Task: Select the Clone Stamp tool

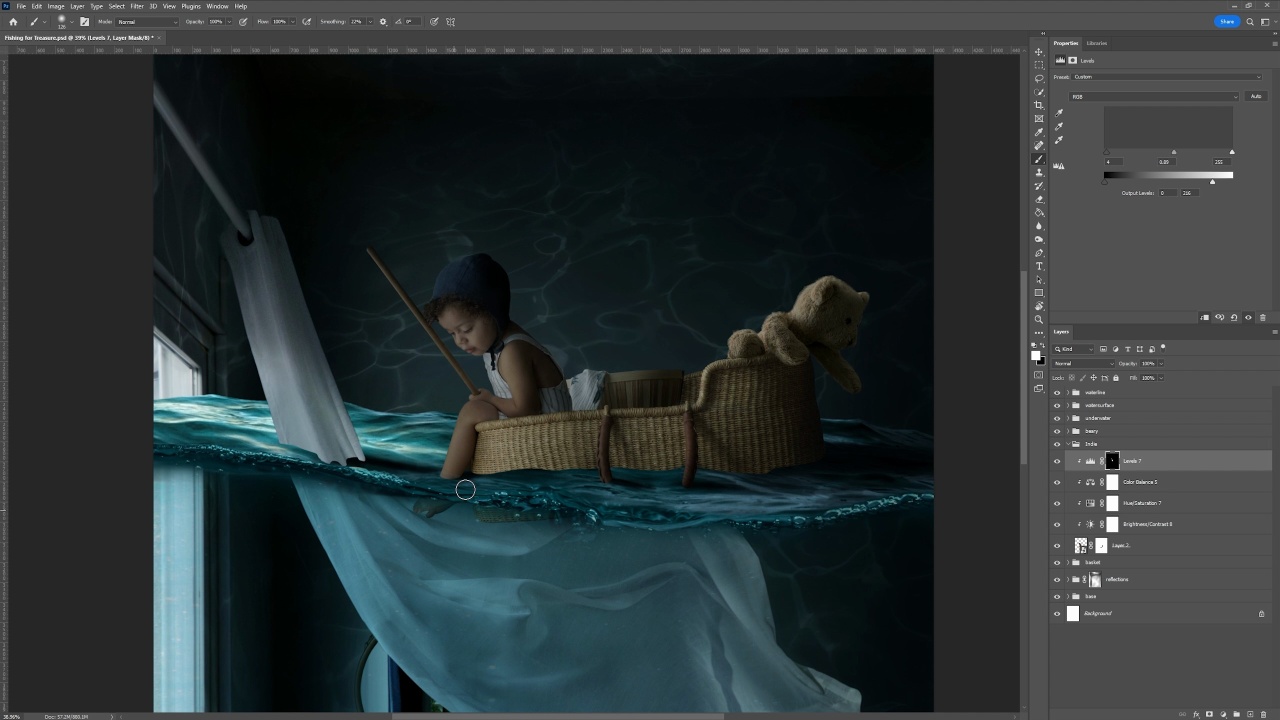Action: click(1039, 172)
